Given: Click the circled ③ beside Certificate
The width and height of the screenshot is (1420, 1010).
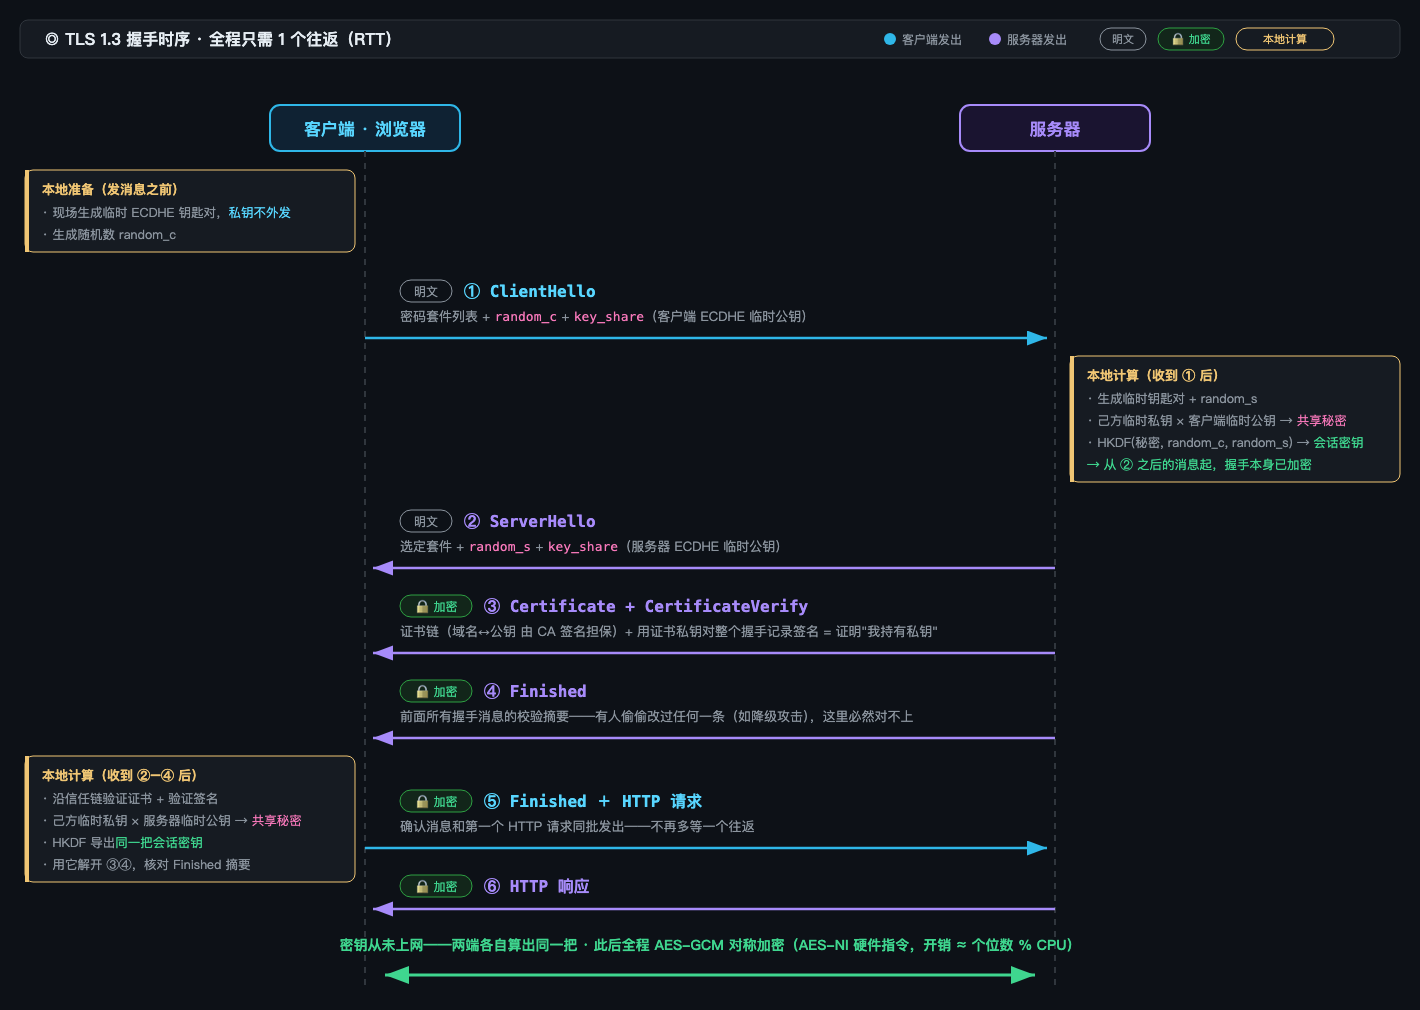Looking at the screenshot, I should point(492,606).
